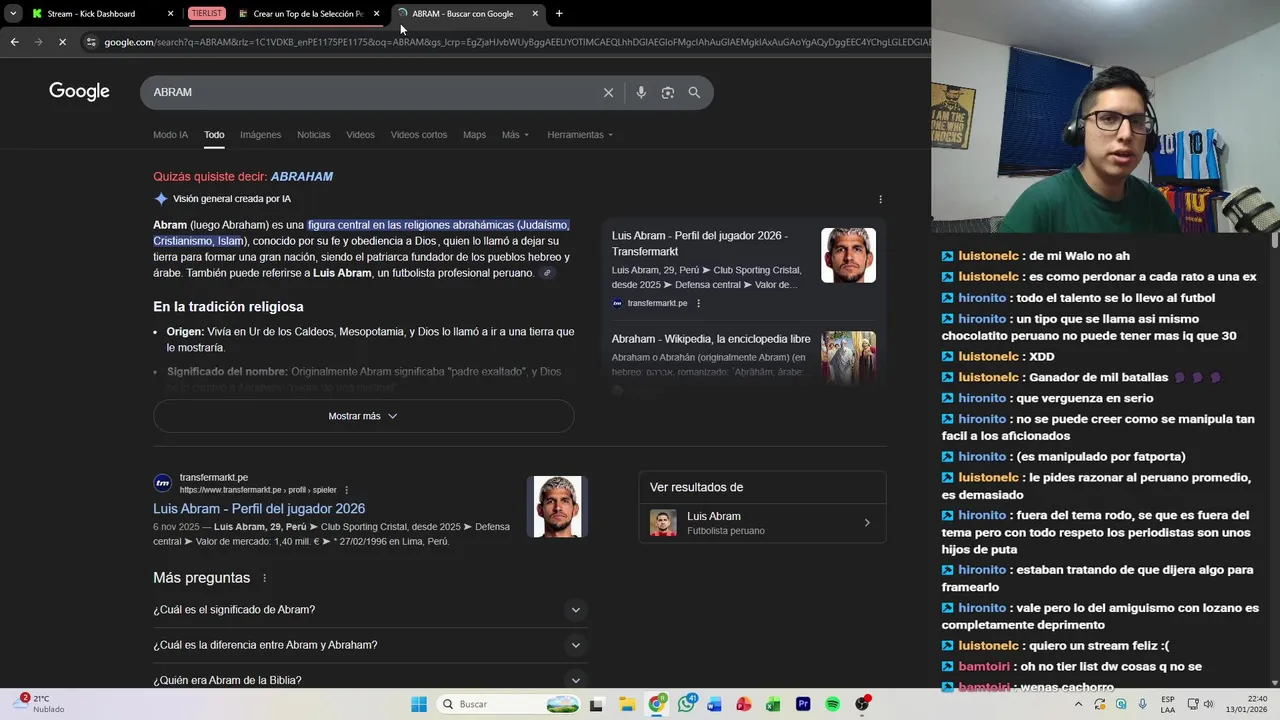Open the Más dropdown in search tabs
This screenshot has height=720, width=1280.
tap(515, 135)
